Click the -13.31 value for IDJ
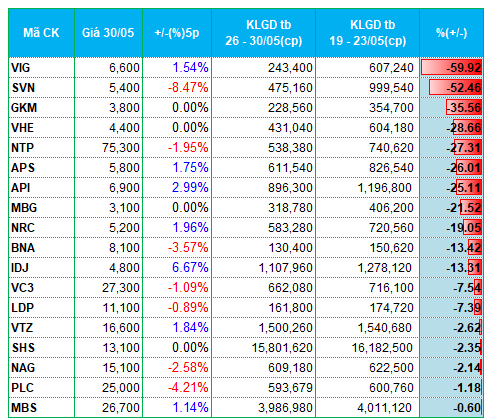 (x=464, y=268)
